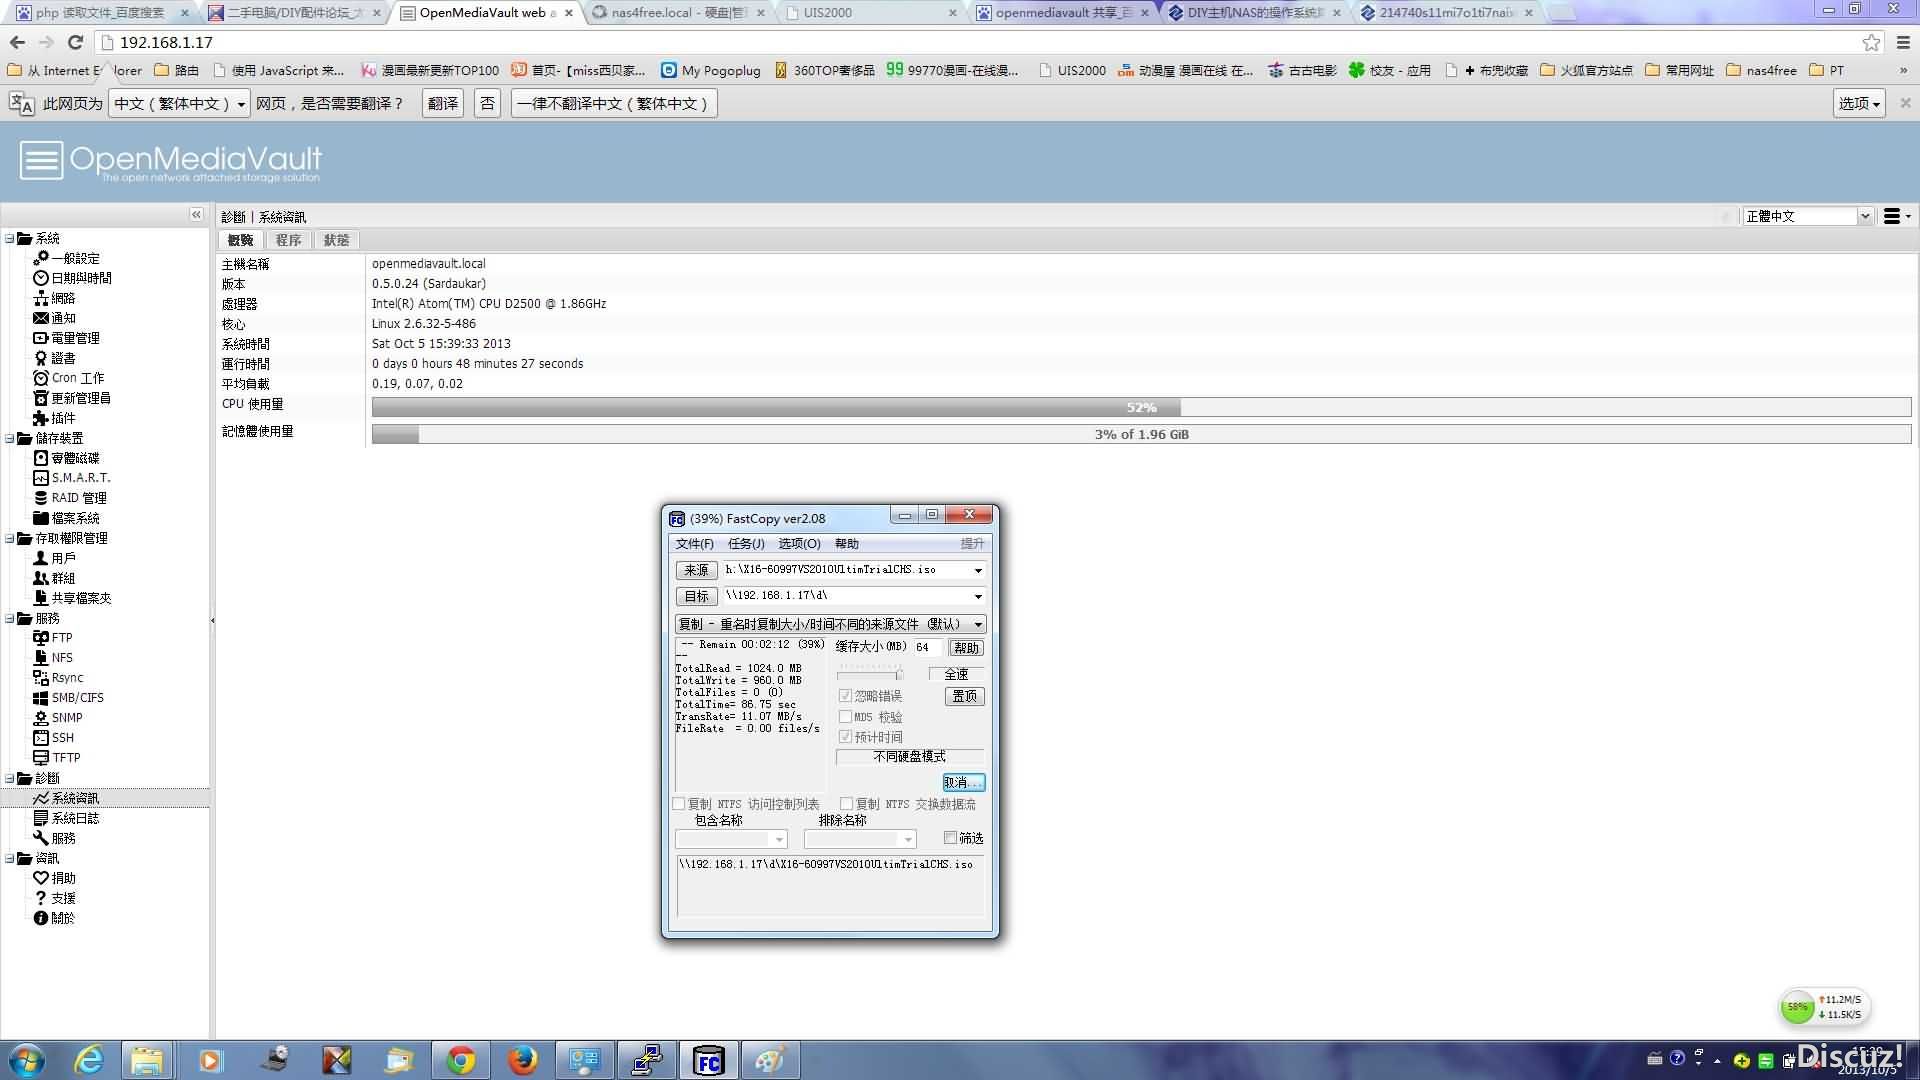This screenshot has width=1920, height=1080.
Task: Open FTP service item
Action: (53, 638)
